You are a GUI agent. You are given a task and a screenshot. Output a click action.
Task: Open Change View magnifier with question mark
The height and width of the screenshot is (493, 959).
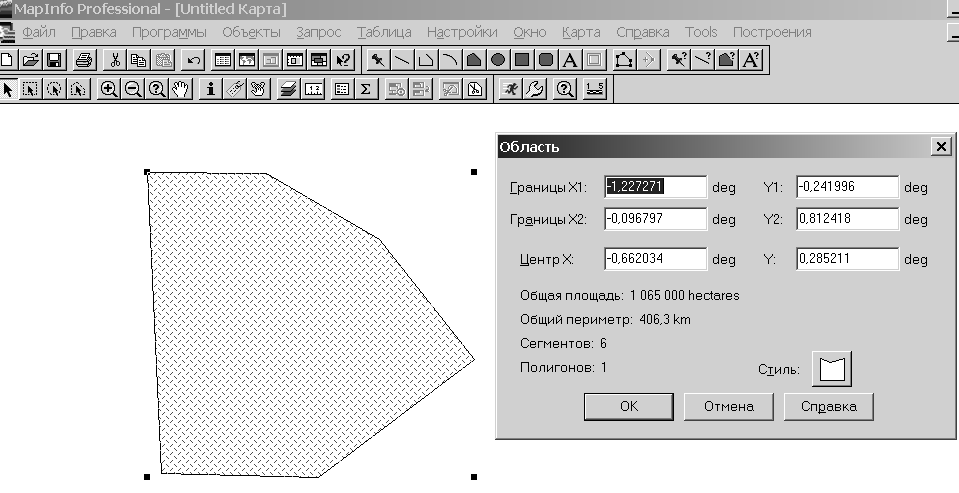pos(157,89)
